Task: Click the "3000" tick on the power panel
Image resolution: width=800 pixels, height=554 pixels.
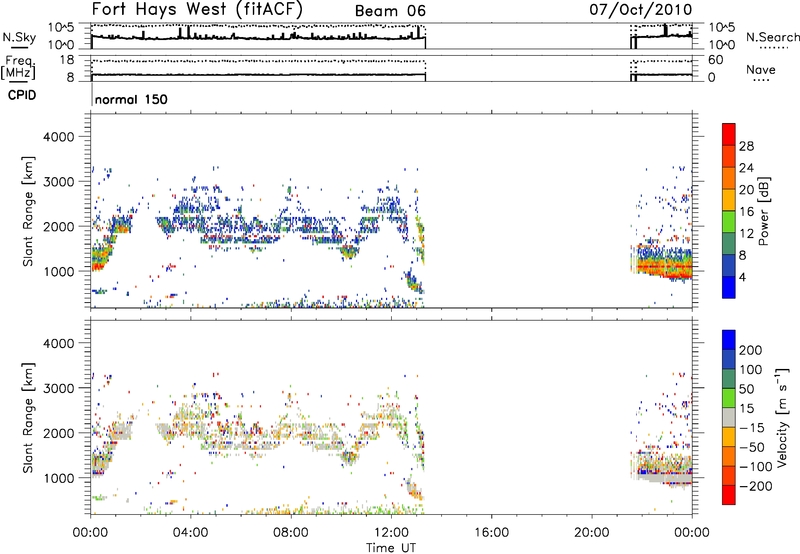Action: [59, 182]
